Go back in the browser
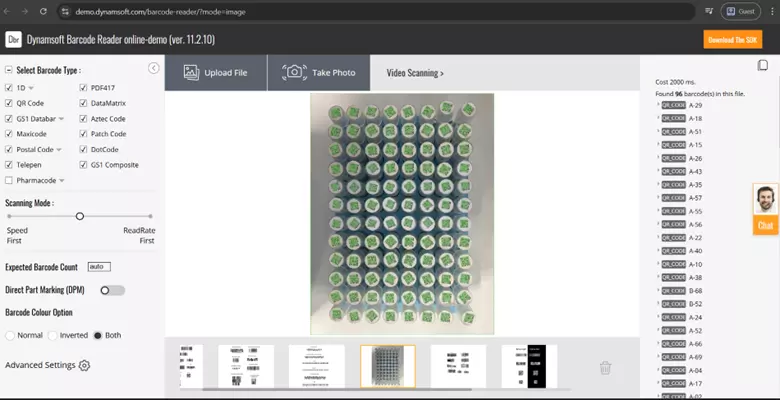 [x=7, y=11]
